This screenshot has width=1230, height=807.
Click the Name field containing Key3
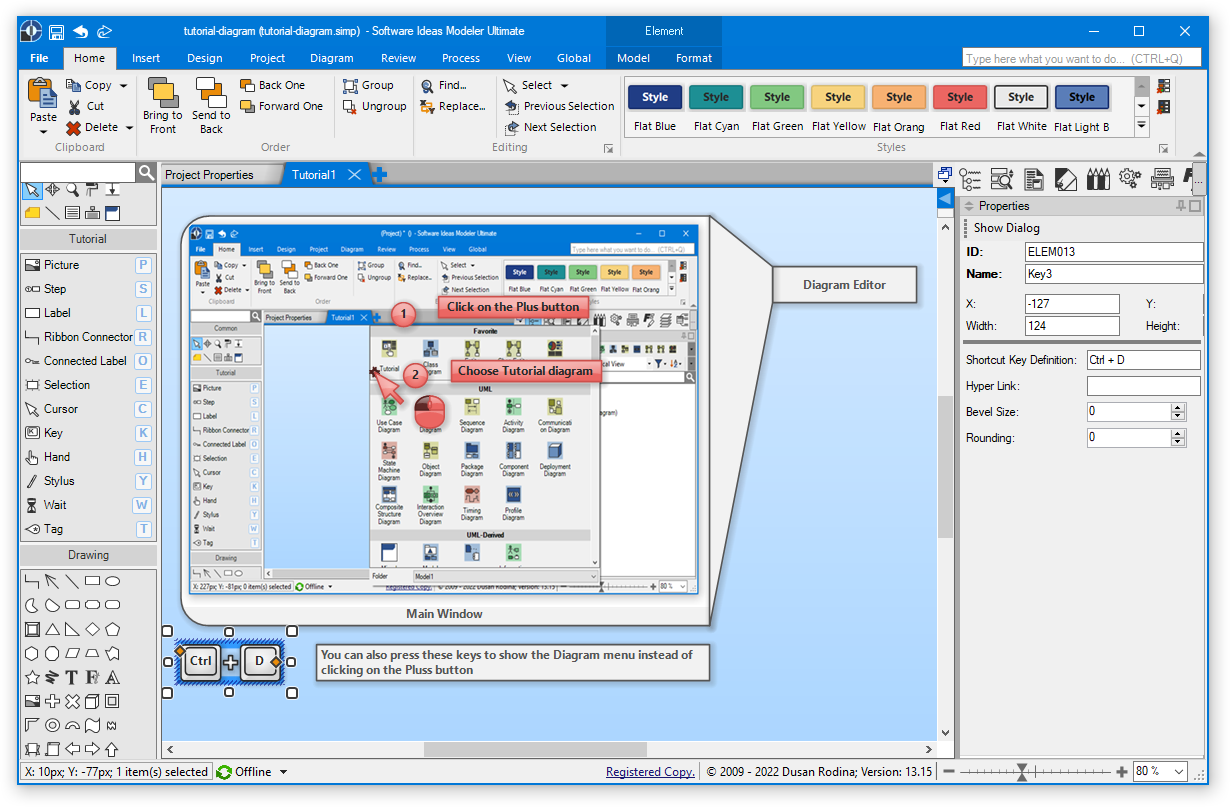pos(1114,274)
